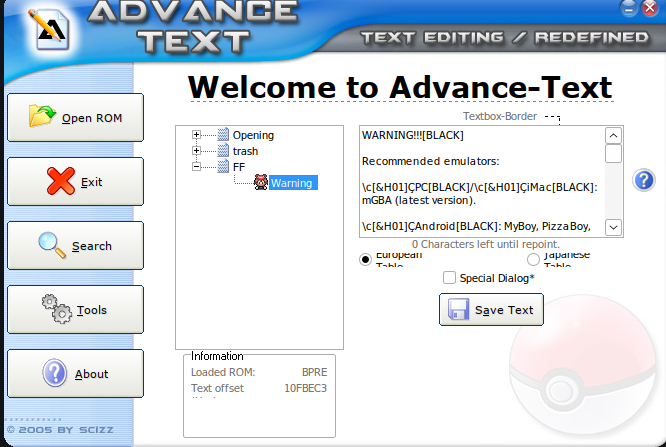The image size is (666, 447).
Task: Open the Search function
Action: click(x=76, y=246)
